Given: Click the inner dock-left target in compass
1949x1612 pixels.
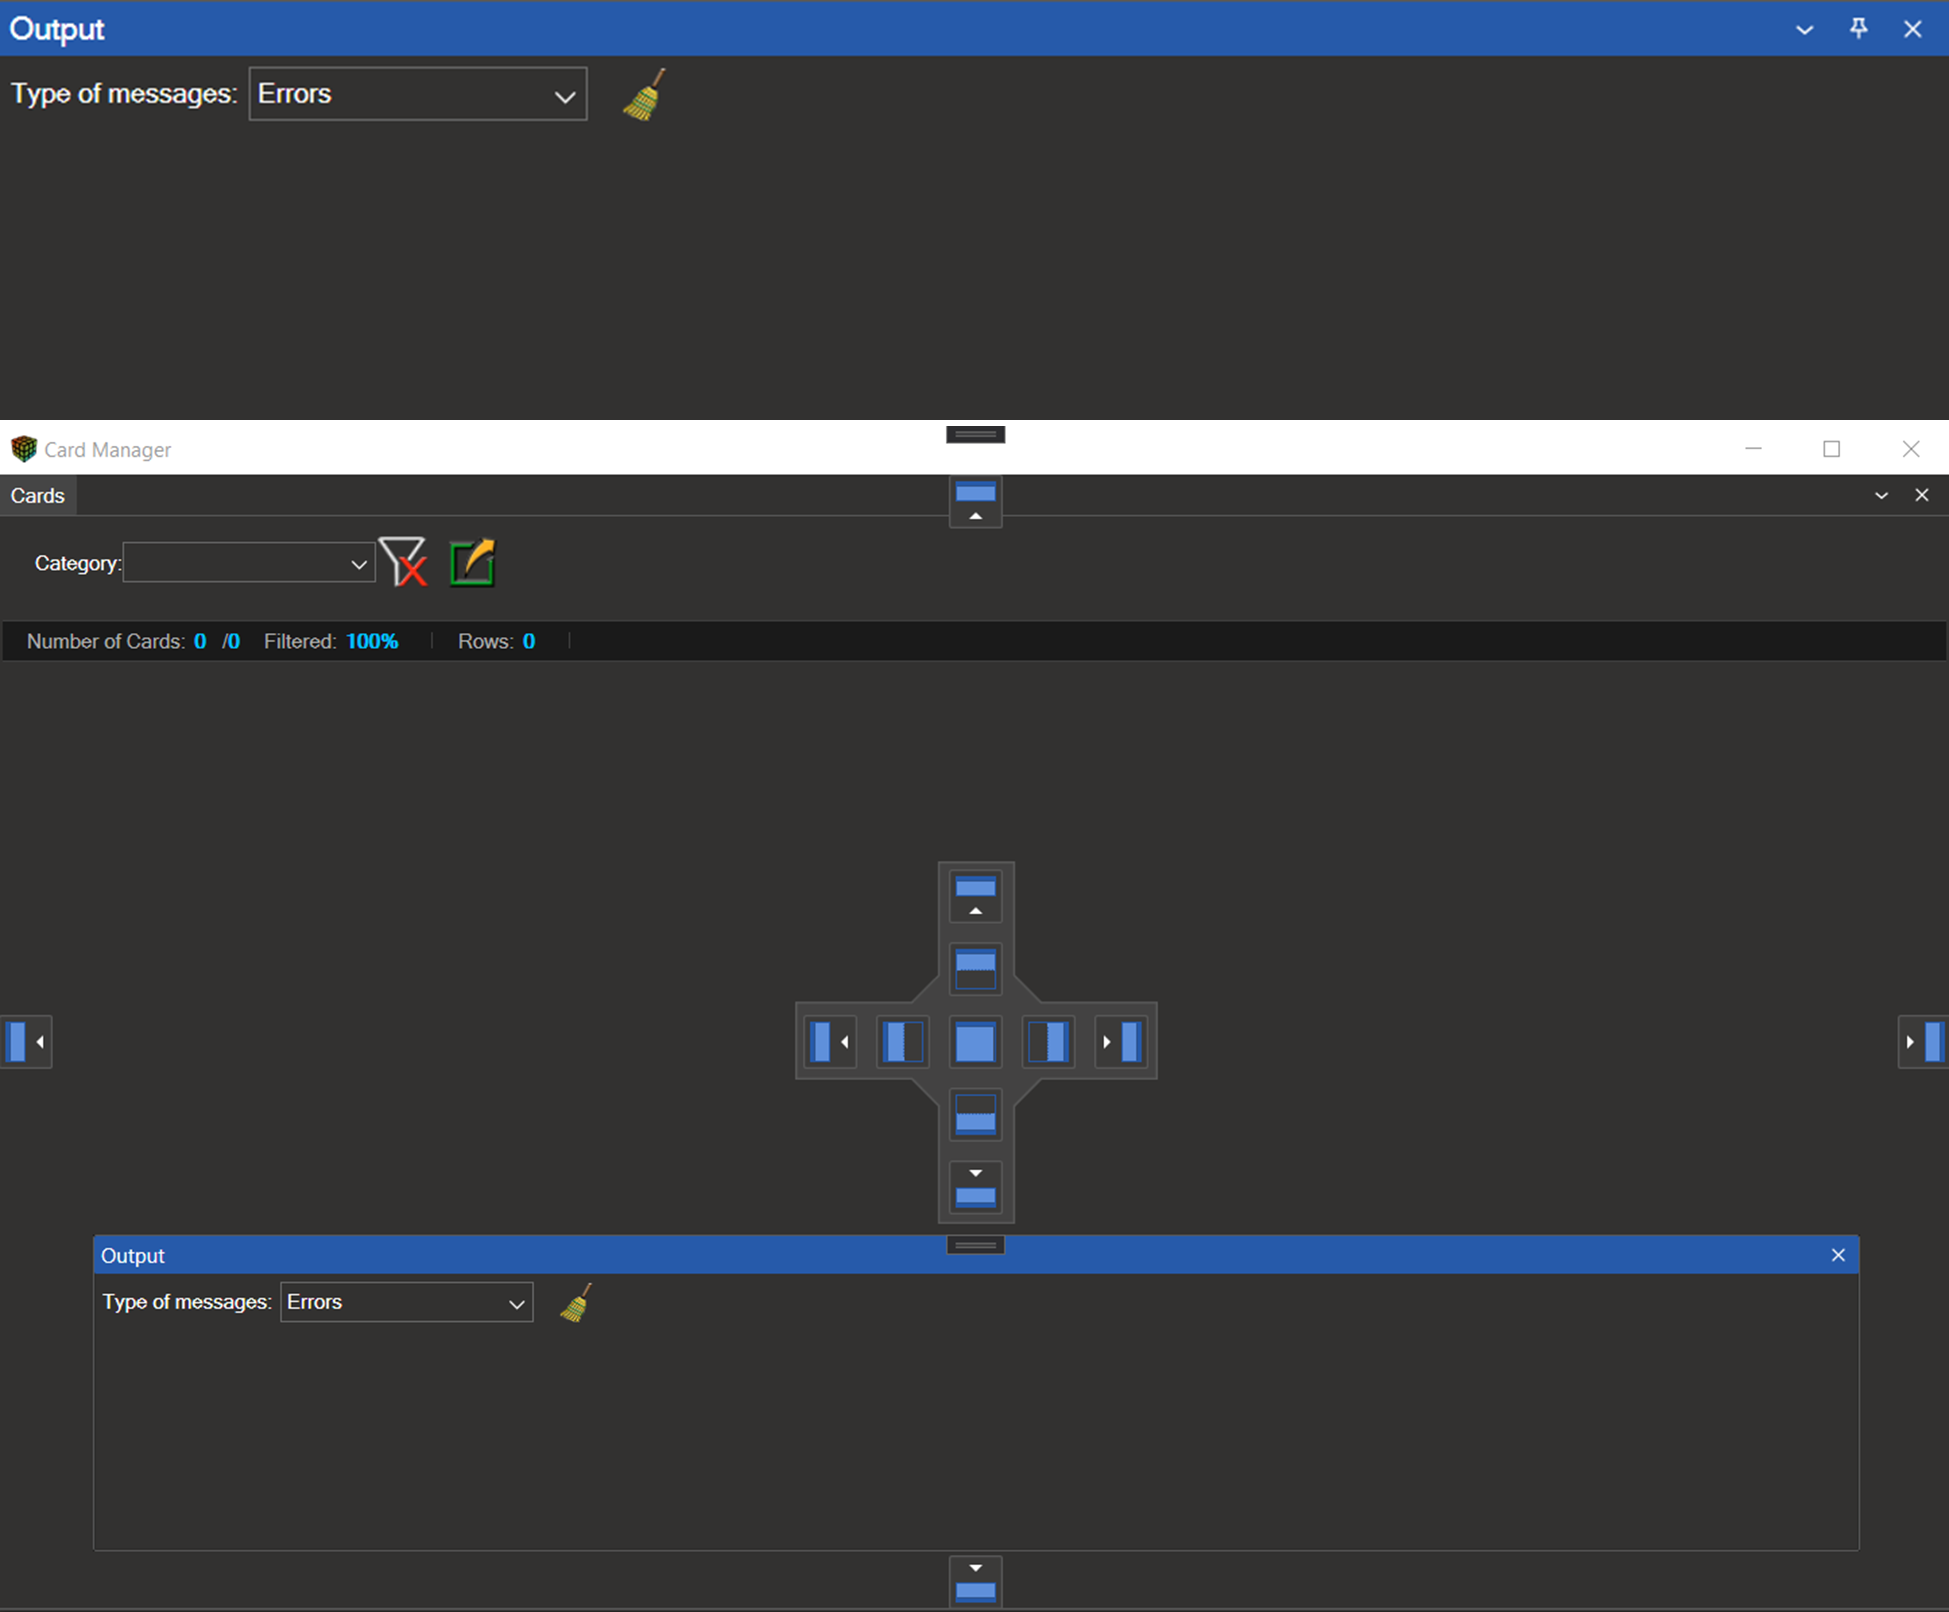Looking at the screenshot, I should pos(903,1042).
